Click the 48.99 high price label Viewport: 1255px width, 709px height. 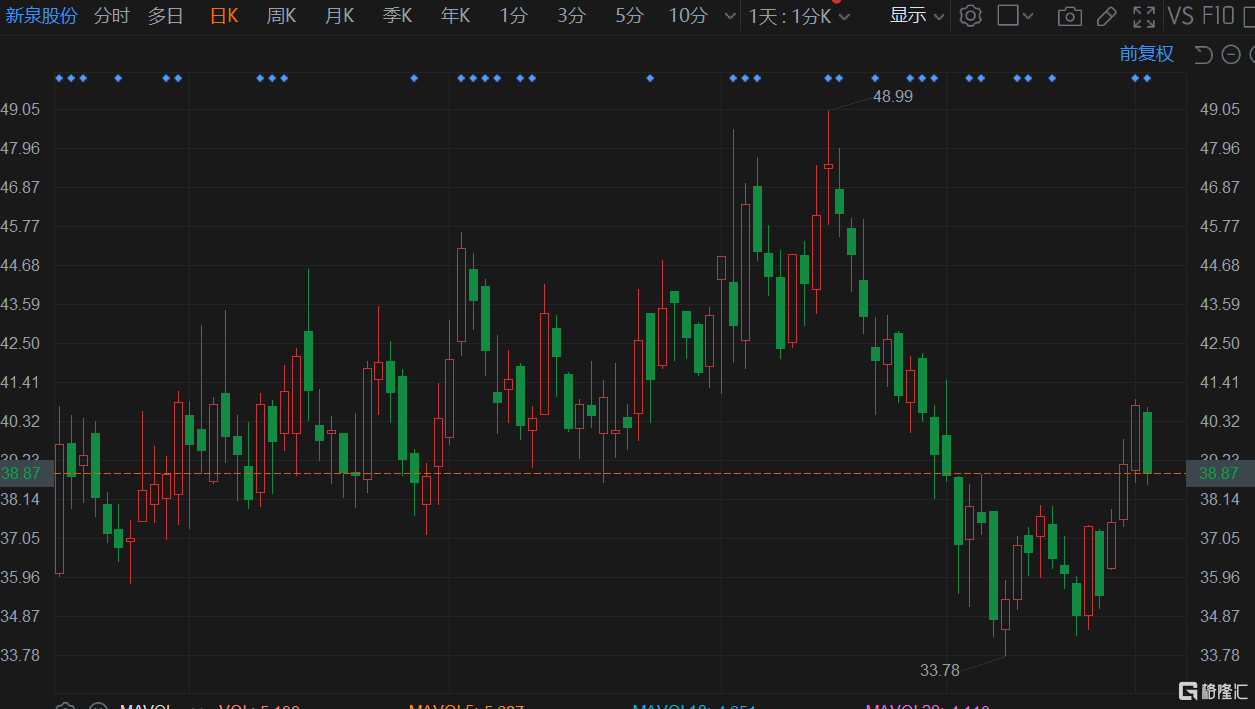892,96
